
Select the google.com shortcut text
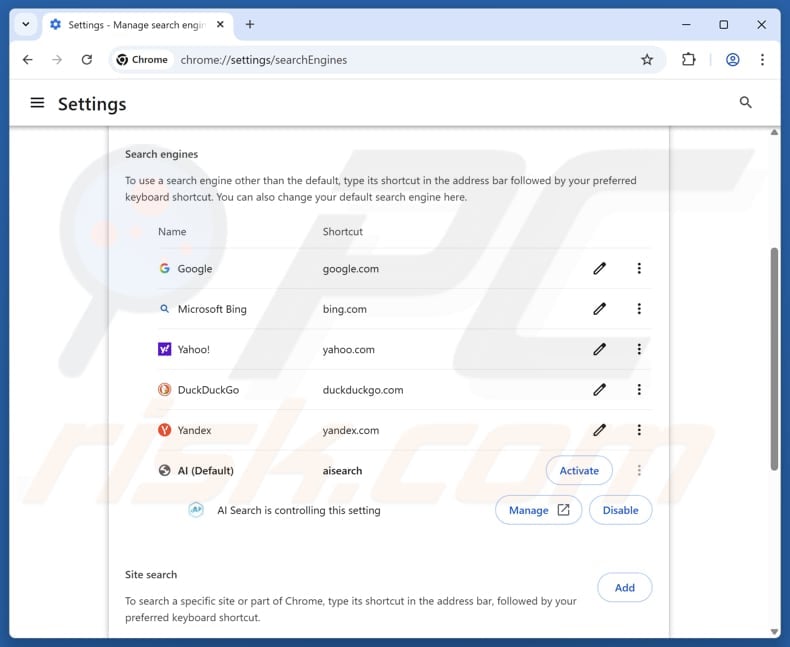(351, 269)
